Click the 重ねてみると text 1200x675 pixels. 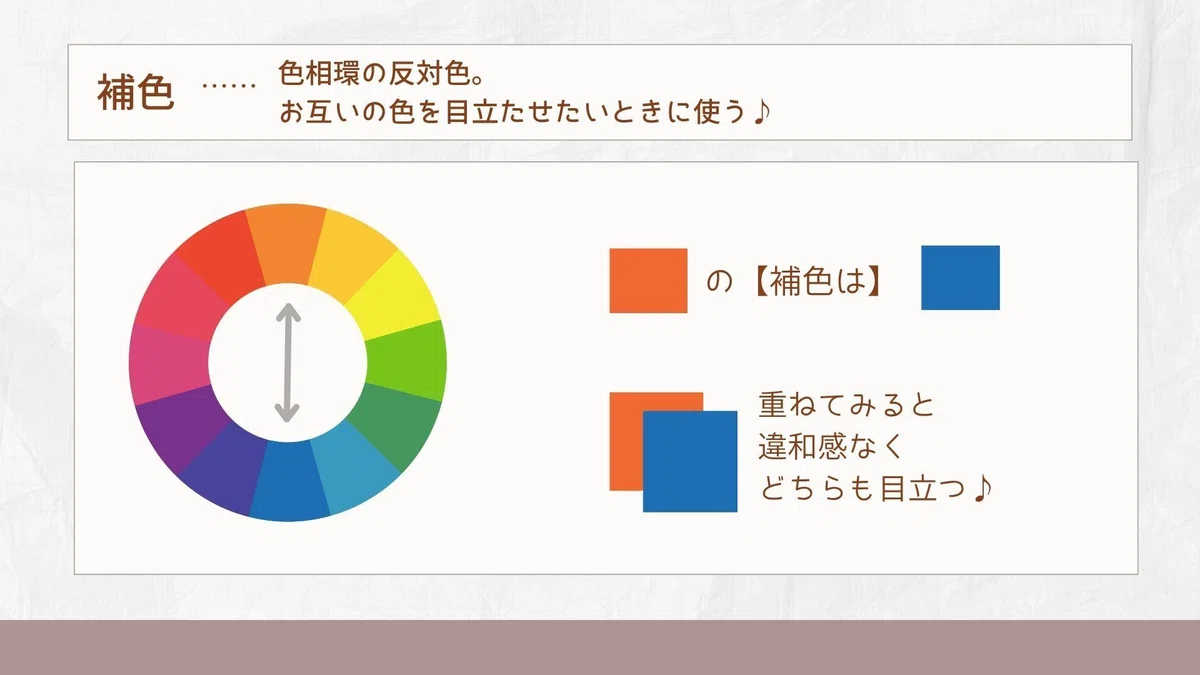(846, 406)
